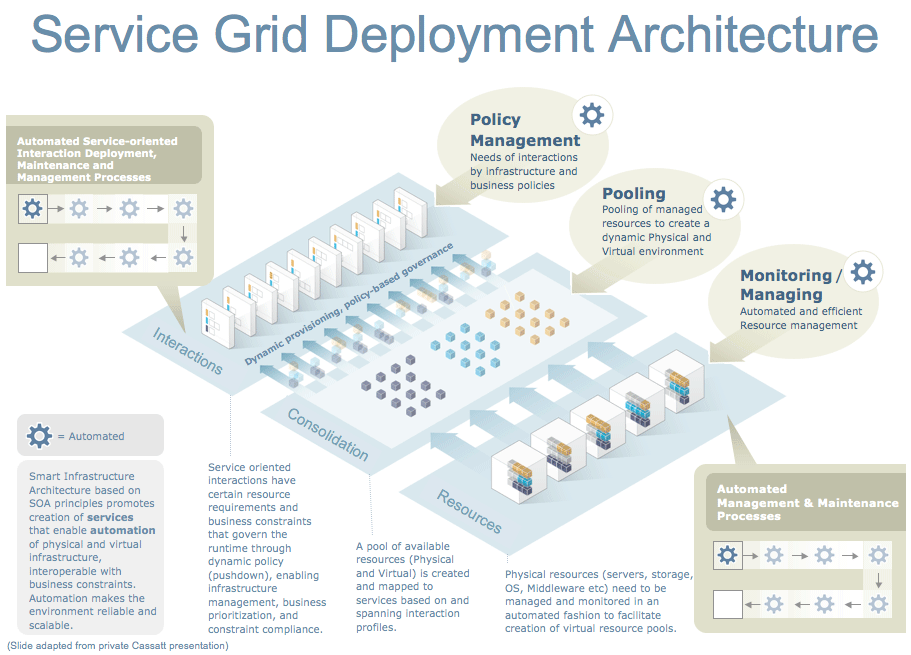The image size is (911, 655).
Task: Select the dark gray cube cluster
Action: coord(403,386)
